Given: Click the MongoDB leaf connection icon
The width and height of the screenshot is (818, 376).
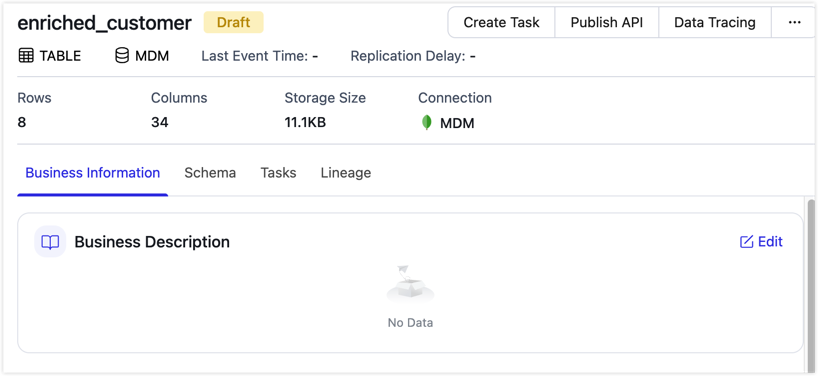Looking at the screenshot, I should pos(427,123).
